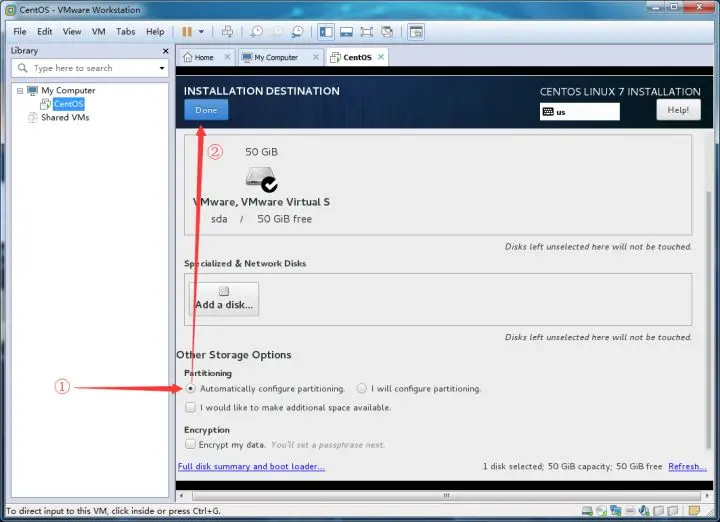Open the Tabs menu
The height and width of the screenshot is (522, 720).
pyautogui.click(x=125, y=32)
